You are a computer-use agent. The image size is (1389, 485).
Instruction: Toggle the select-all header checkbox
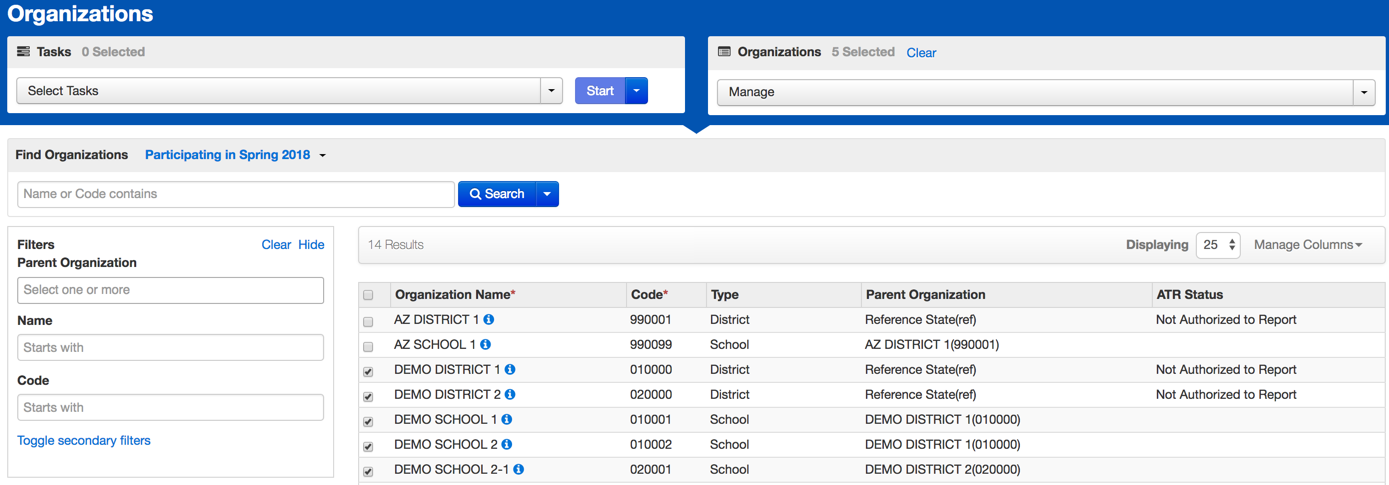pyautogui.click(x=368, y=295)
